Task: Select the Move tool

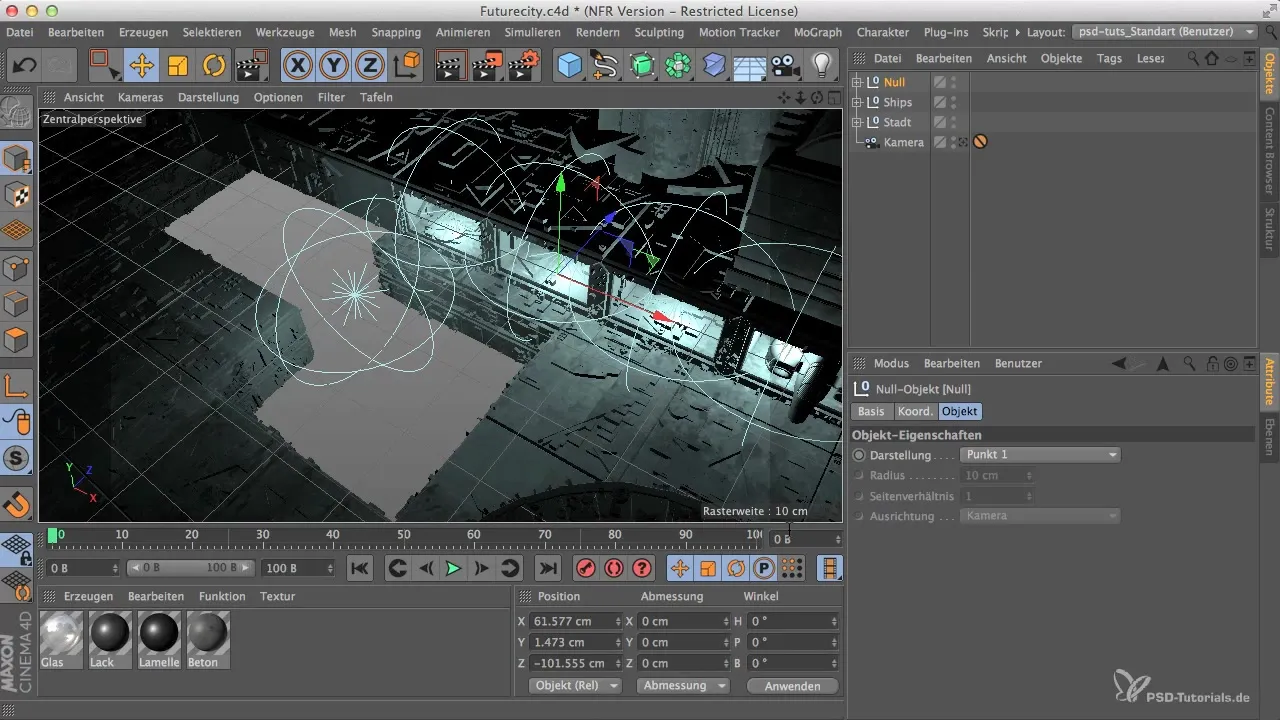Action: pyautogui.click(x=141, y=66)
